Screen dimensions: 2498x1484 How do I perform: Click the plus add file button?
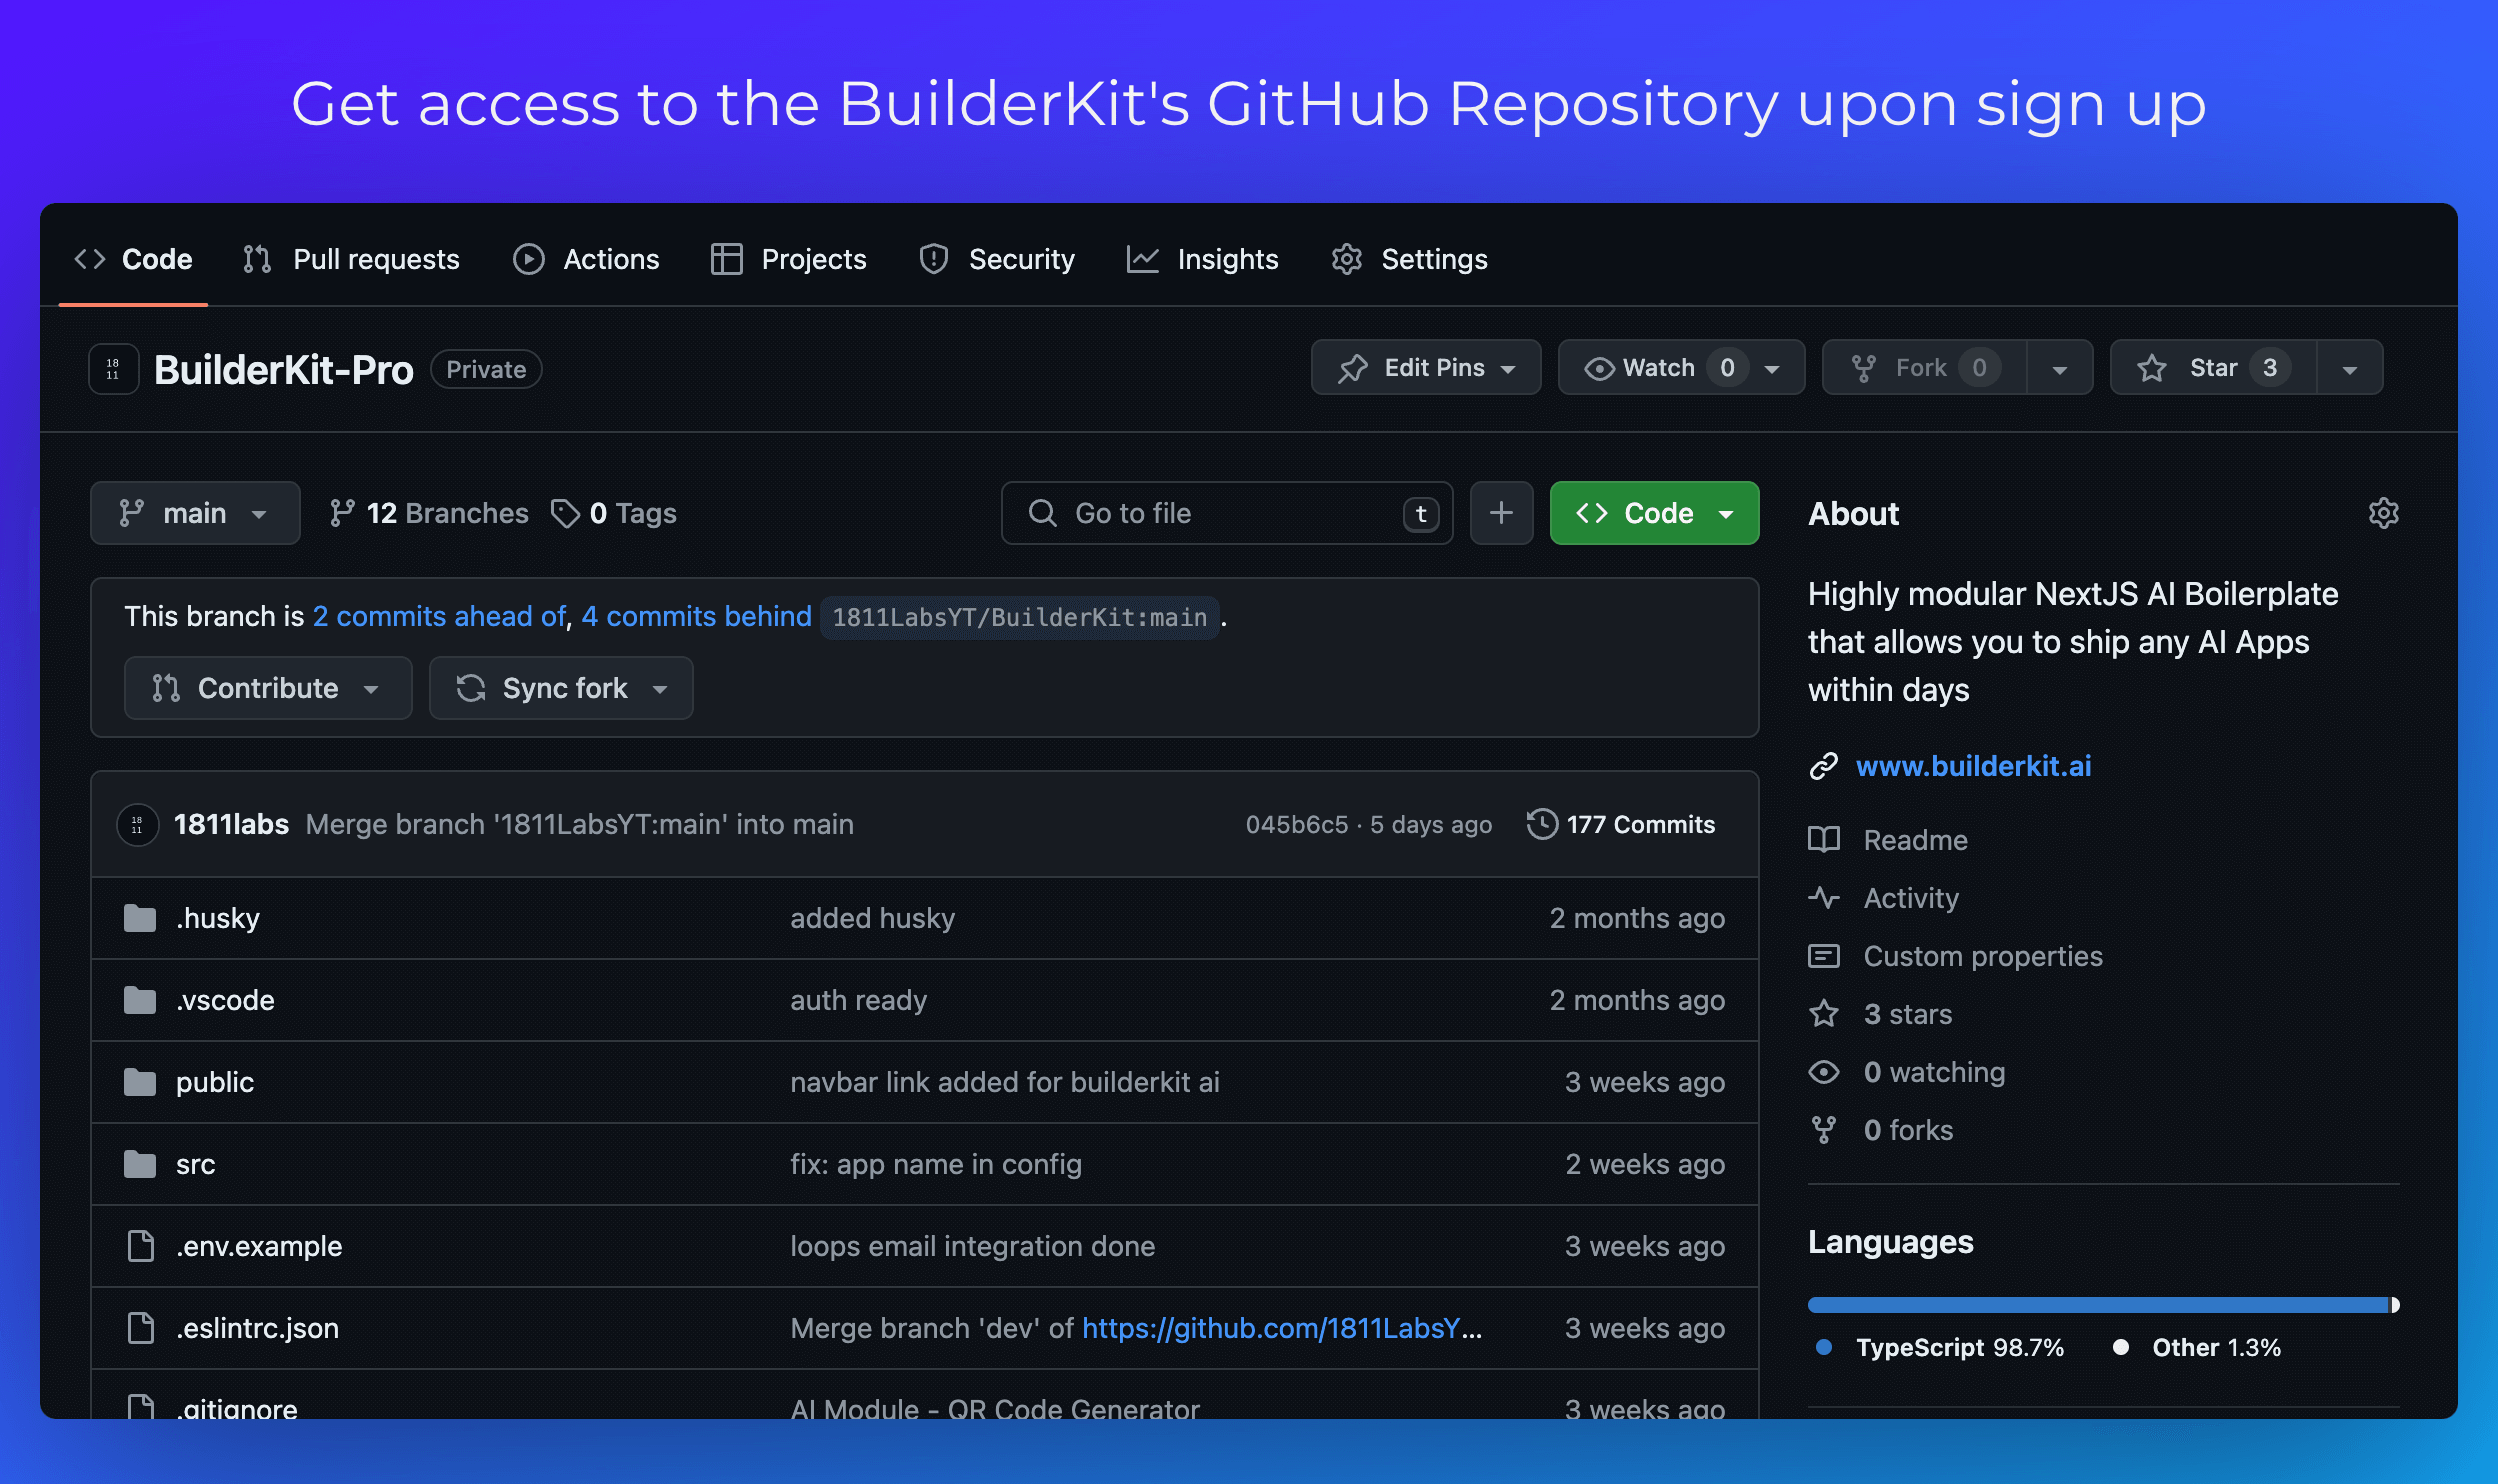click(1501, 513)
